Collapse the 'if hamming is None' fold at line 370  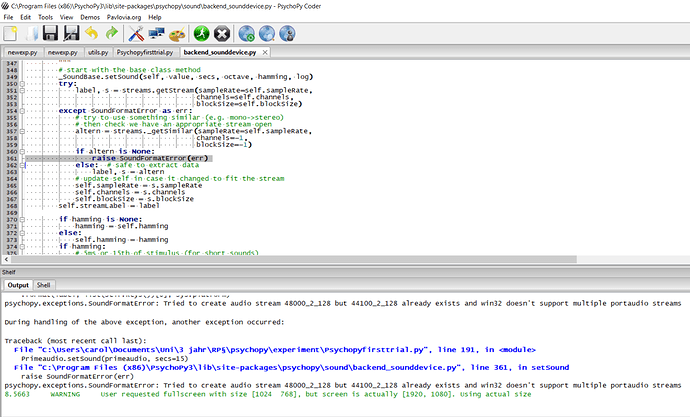22,219
